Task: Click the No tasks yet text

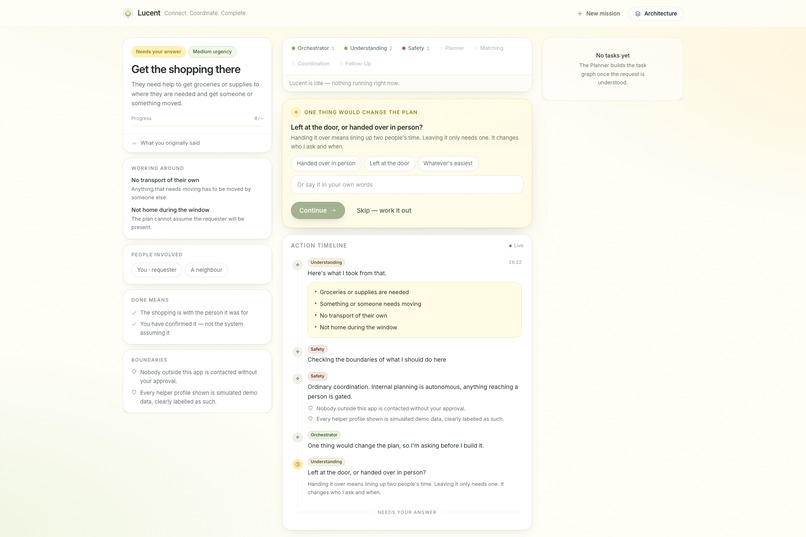Action: pyautogui.click(x=613, y=55)
